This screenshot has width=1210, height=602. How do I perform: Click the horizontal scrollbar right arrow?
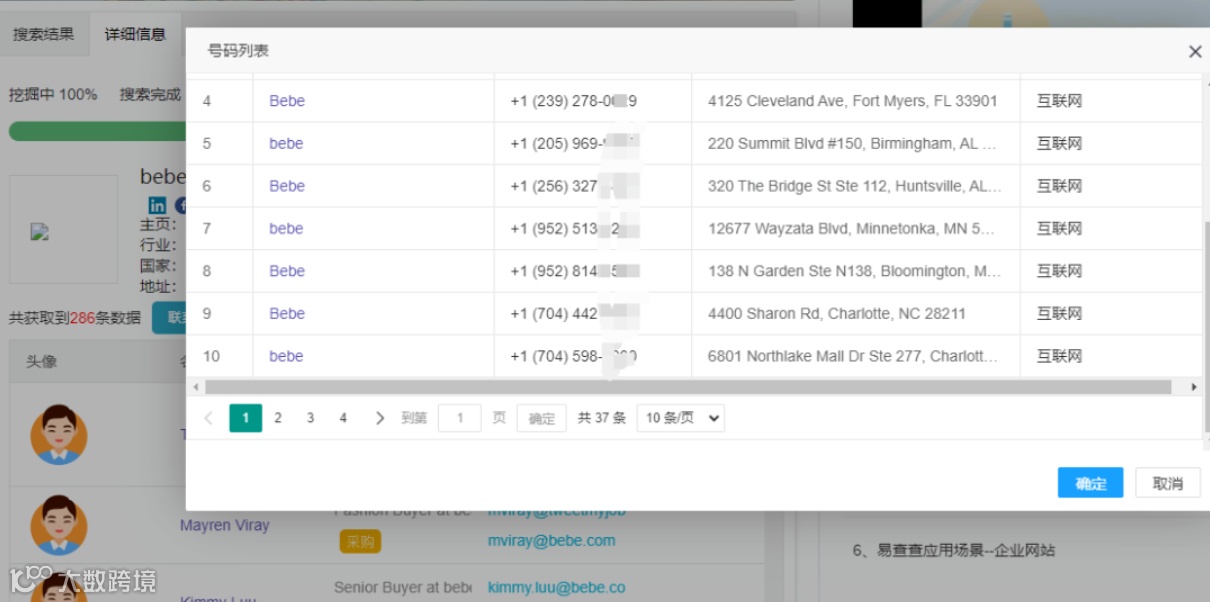[1193, 387]
